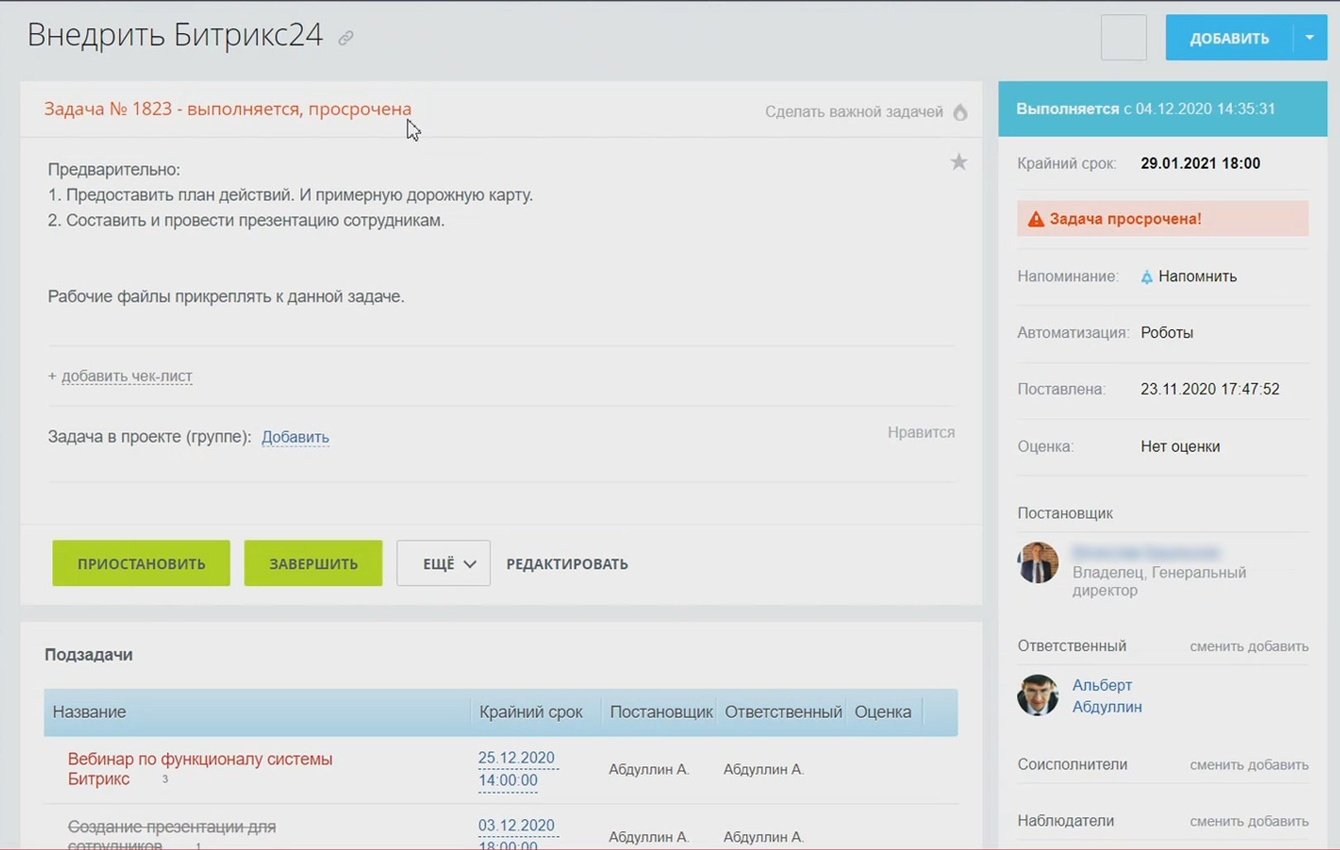This screenshot has width=1340, height=850.
Task: Click the blank square button beside ДОБАВИТЬ
Action: pyautogui.click(x=1123, y=38)
